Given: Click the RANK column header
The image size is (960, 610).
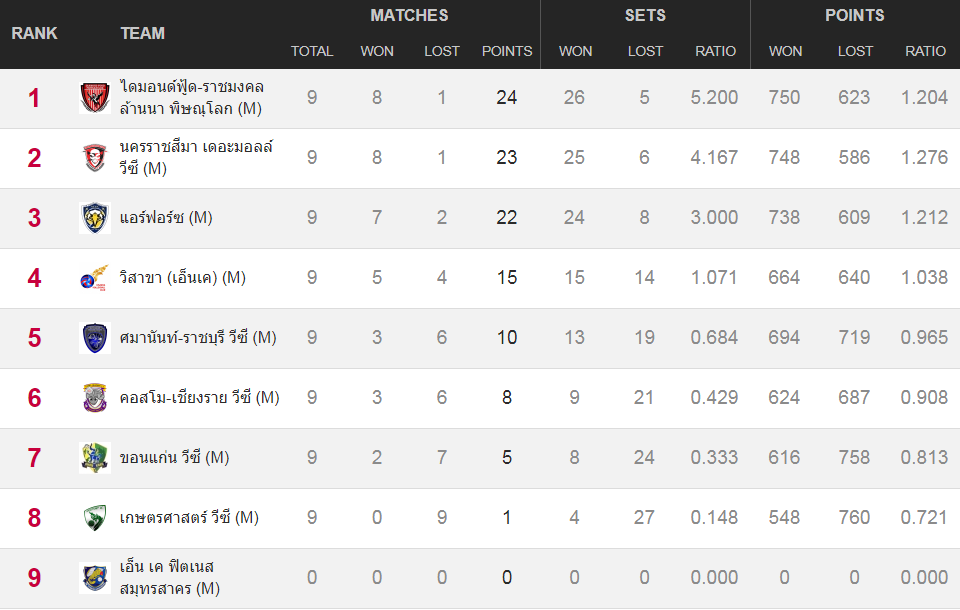Looking at the screenshot, I should 34,33.
